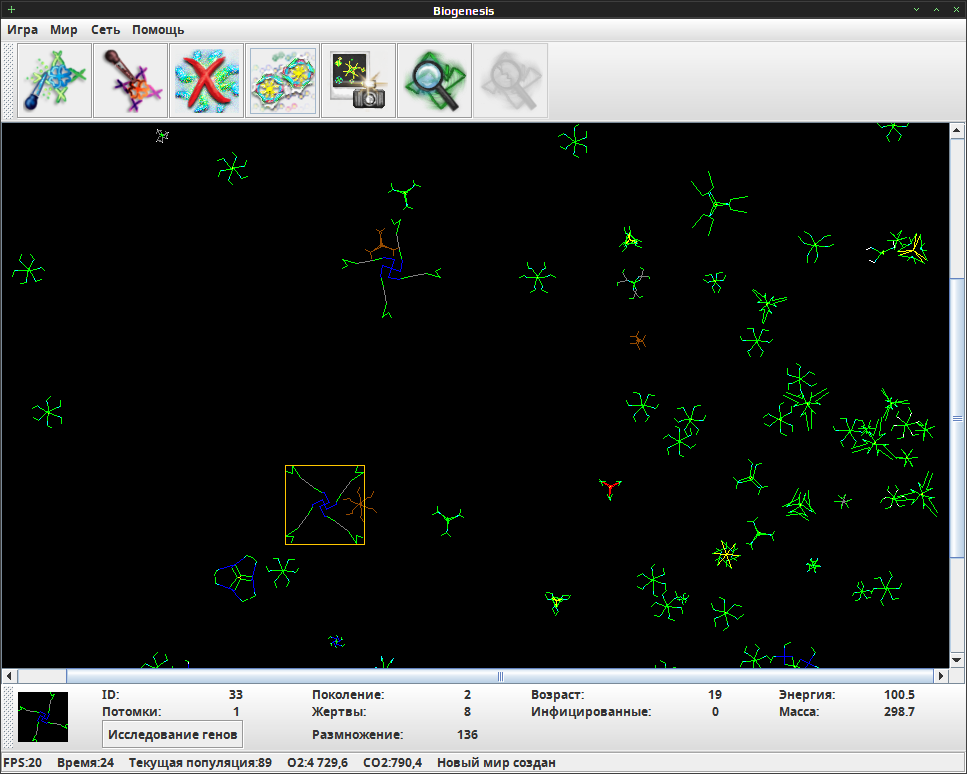Screen dimensions: 967x774
Task: Select the red three-armed organism
Action: coord(610,489)
